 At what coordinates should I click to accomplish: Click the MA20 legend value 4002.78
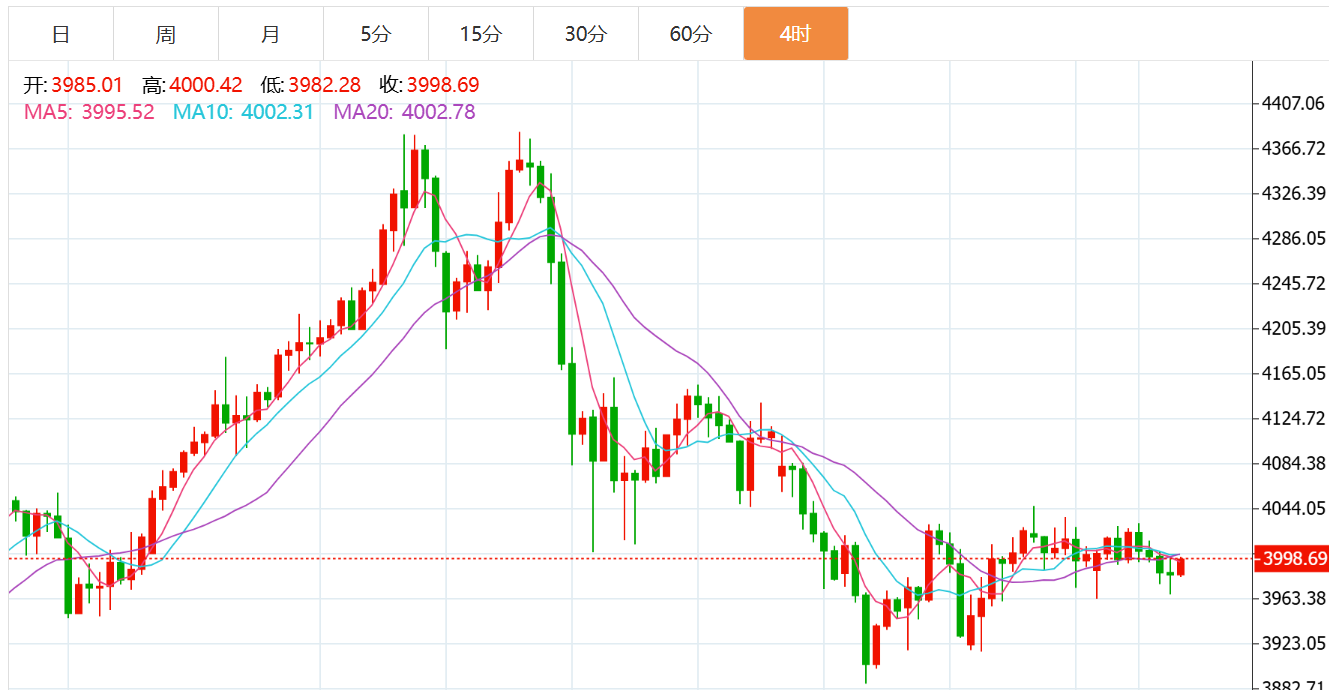tap(438, 112)
